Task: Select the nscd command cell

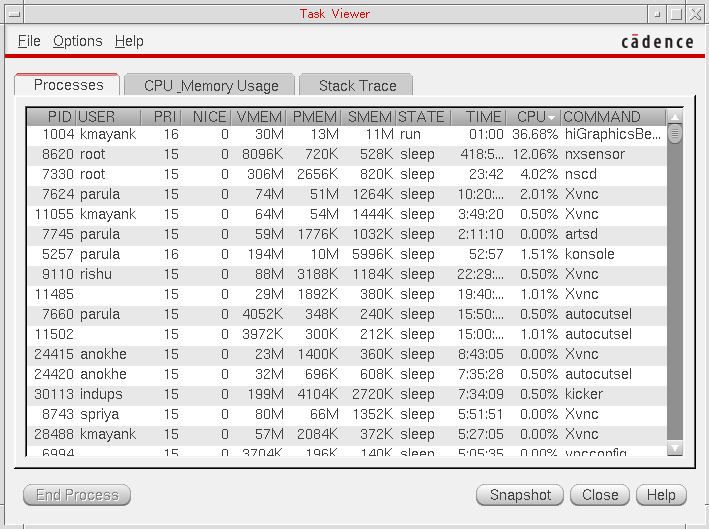Action: tap(581, 174)
